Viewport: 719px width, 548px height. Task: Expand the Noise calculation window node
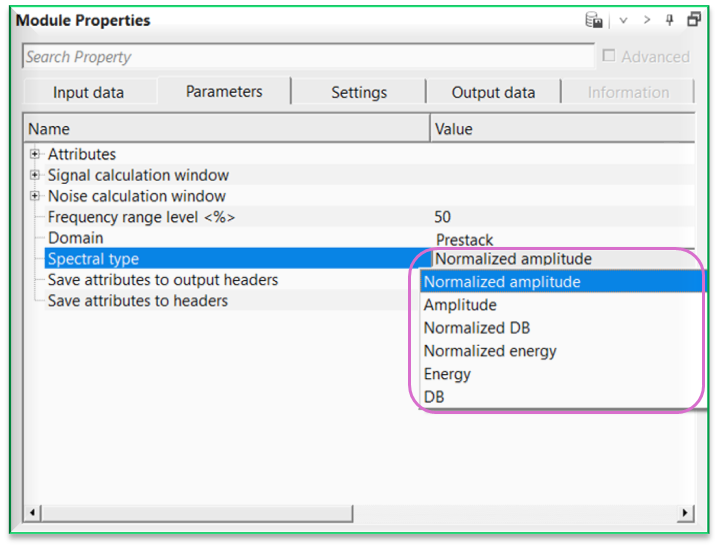pos(35,196)
